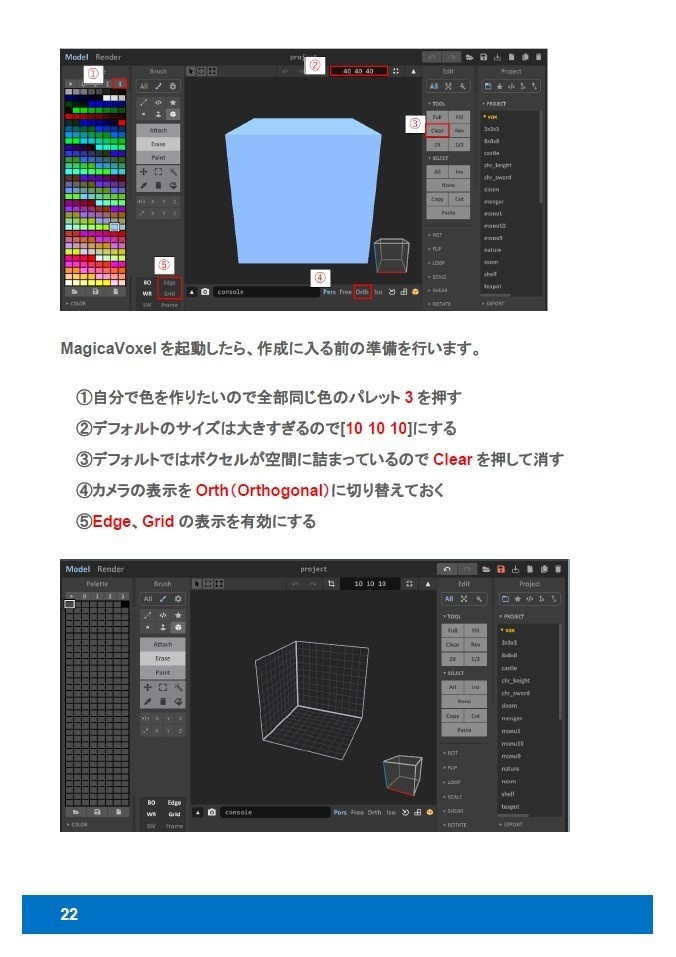Select the face brush mode in the lower screenshot
This screenshot has width=676, height=957.
[x=163, y=627]
